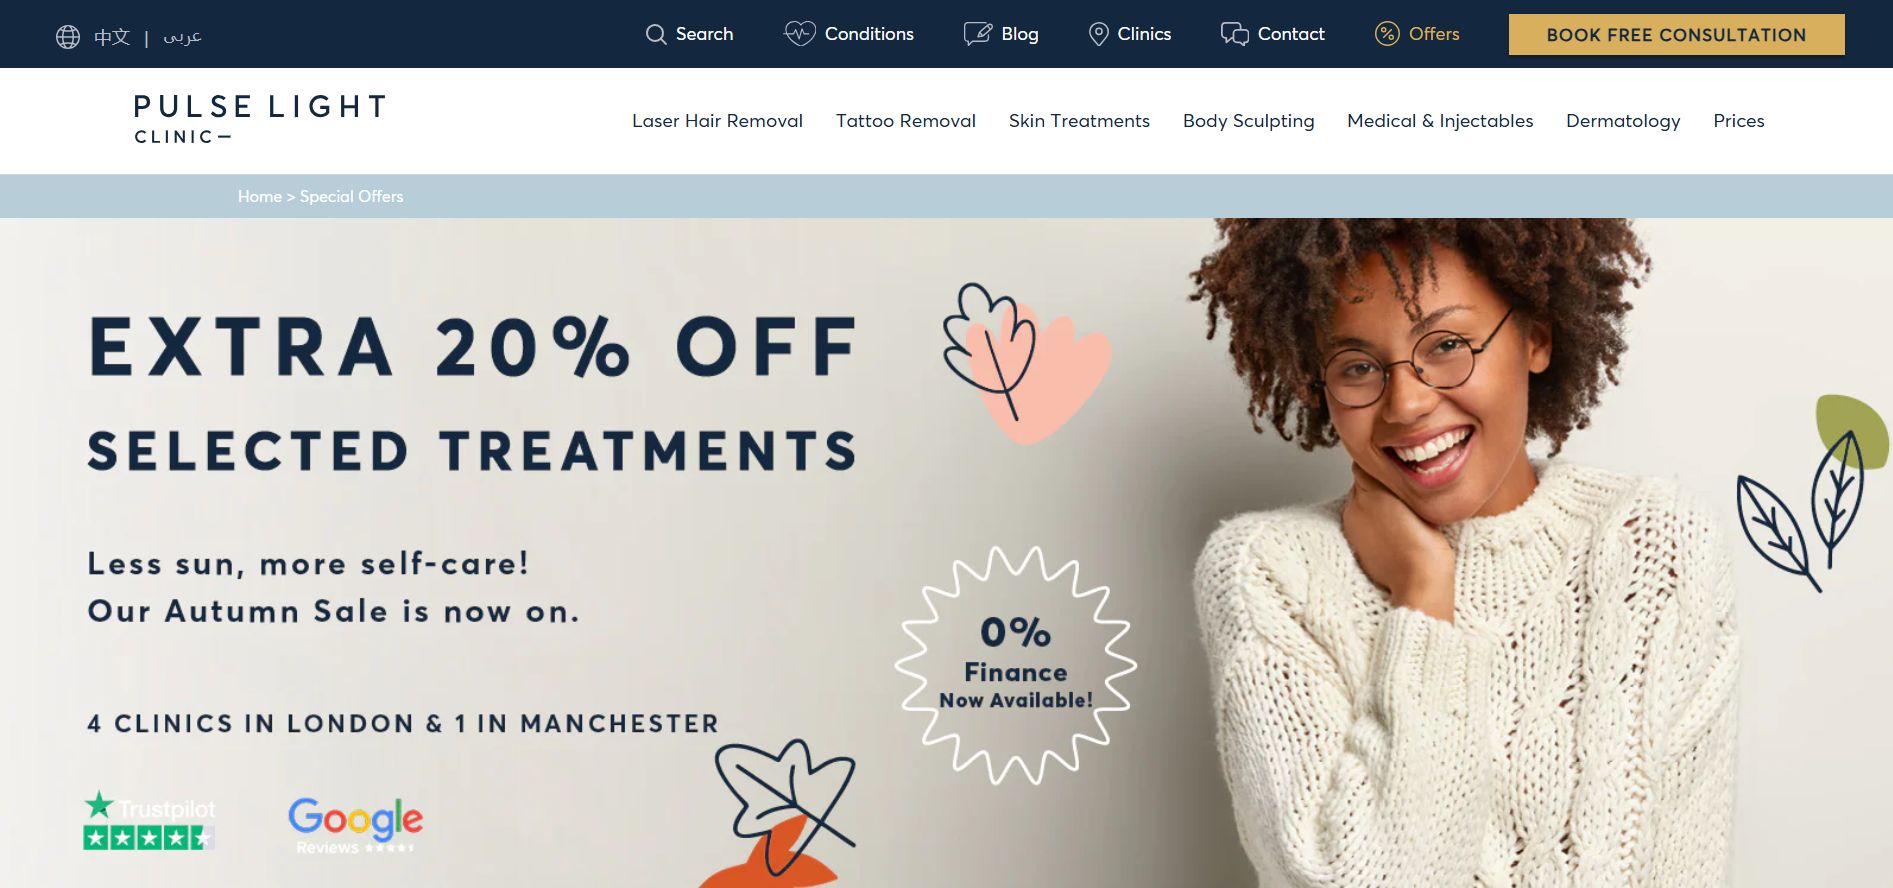Expand Medical & Injectables menu
Screen dimensions: 1893x888
(1440, 121)
